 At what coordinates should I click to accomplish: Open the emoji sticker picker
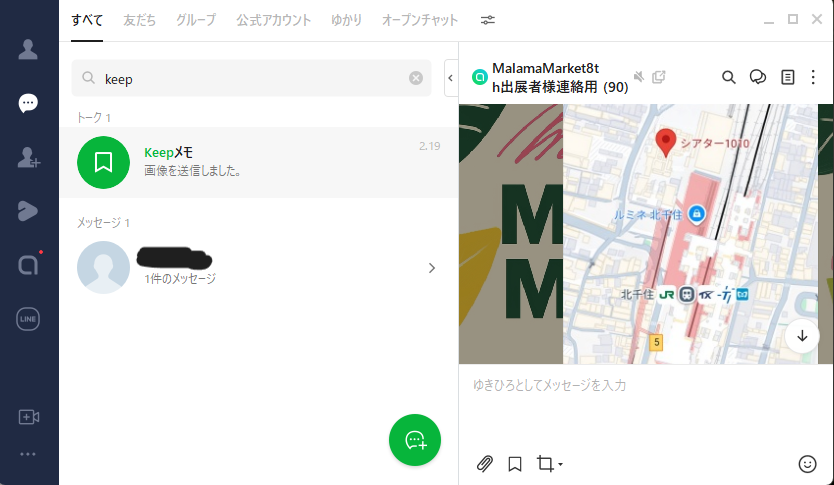(x=808, y=463)
